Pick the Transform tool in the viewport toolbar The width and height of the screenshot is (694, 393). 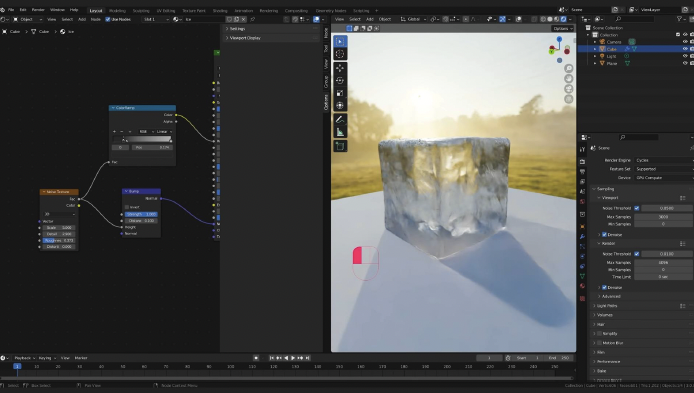(x=340, y=105)
